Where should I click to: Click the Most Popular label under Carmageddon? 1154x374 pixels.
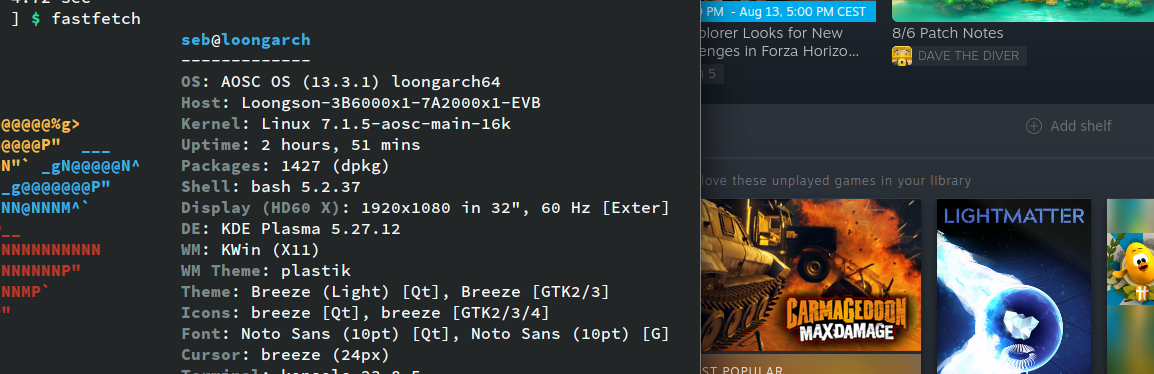click(743, 369)
